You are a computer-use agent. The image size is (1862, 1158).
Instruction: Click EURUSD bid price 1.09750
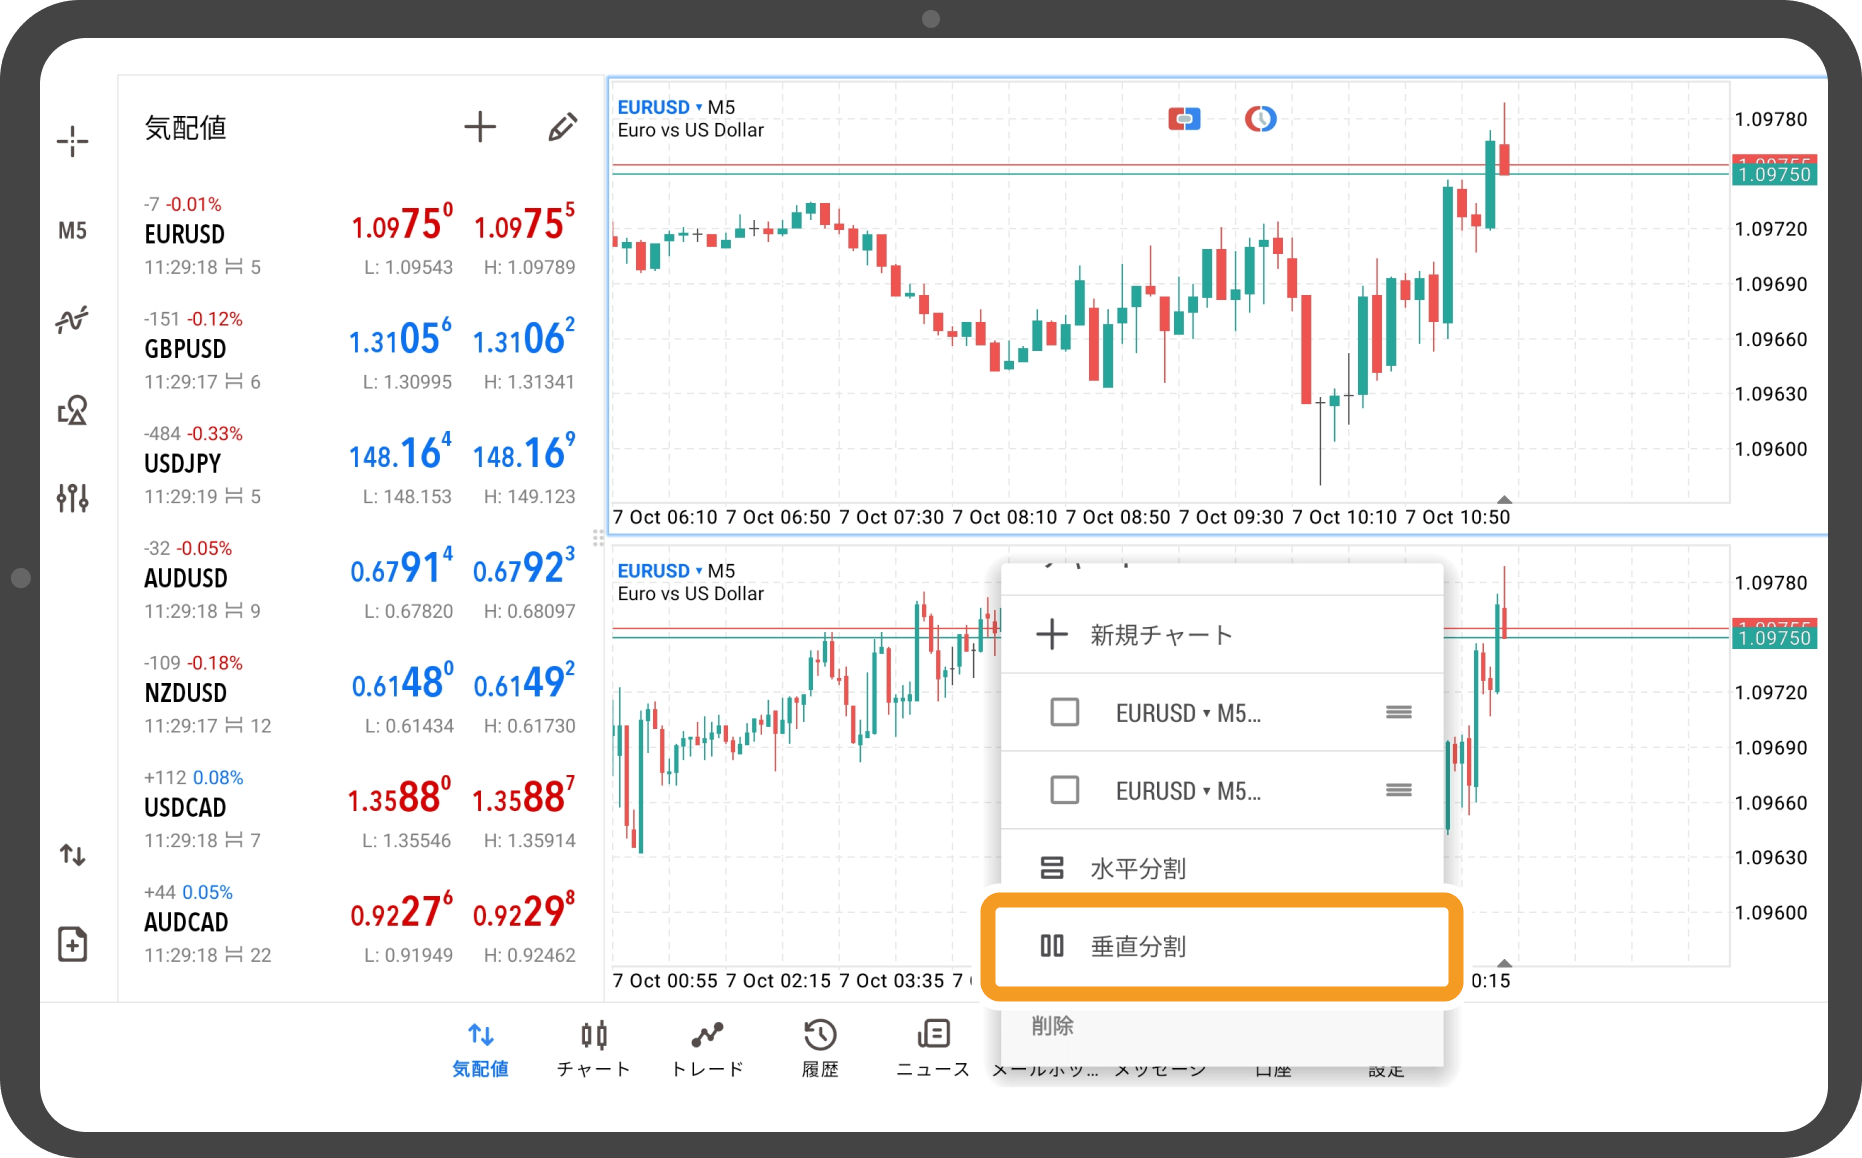pyautogui.click(x=402, y=223)
